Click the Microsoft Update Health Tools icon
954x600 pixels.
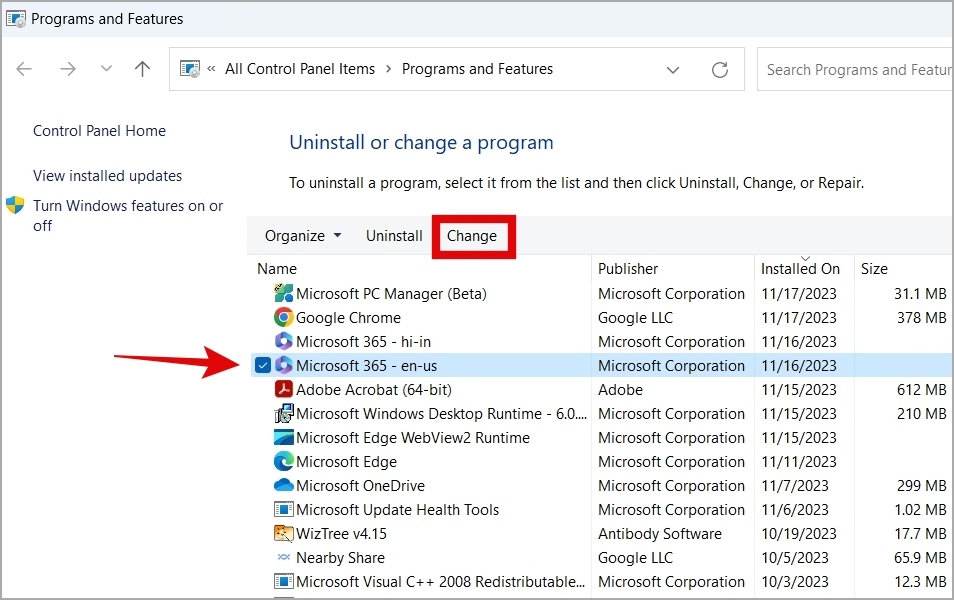(284, 509)
